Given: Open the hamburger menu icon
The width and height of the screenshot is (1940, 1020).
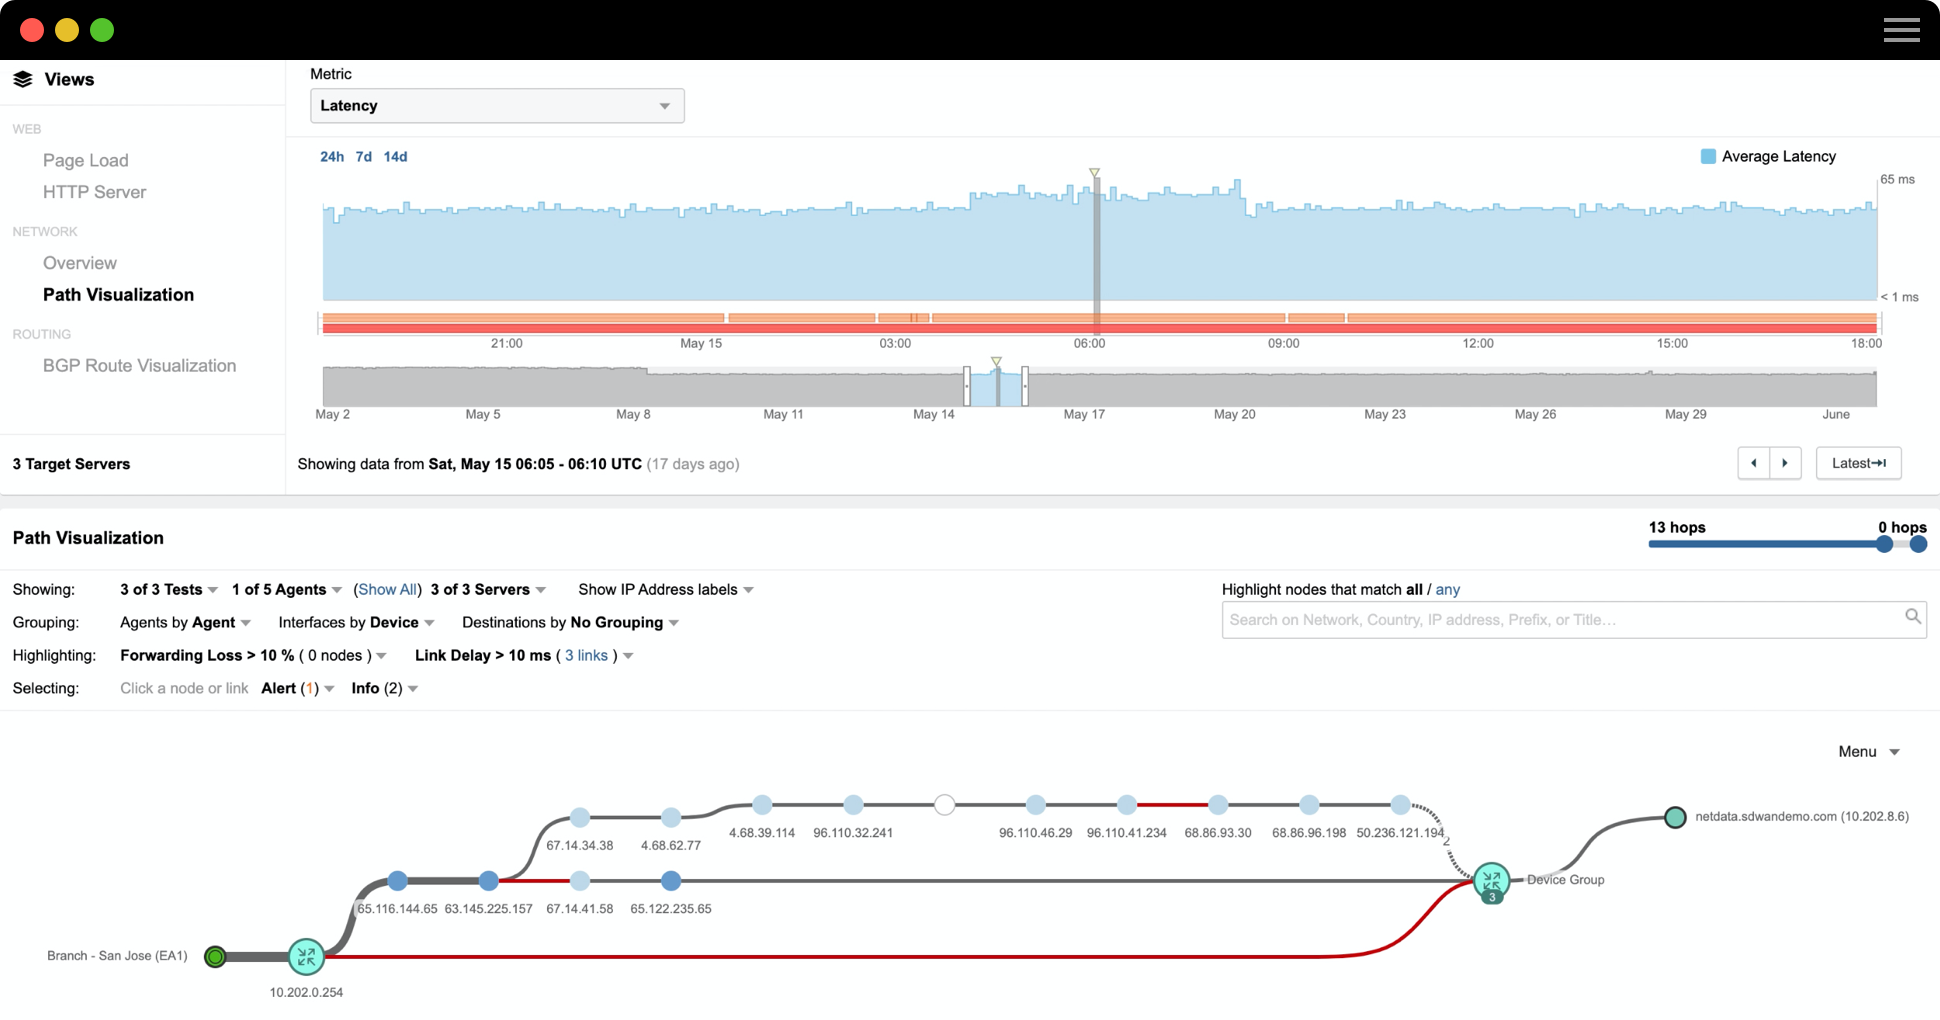Looking at the screenshot, I should (1901, 30).
